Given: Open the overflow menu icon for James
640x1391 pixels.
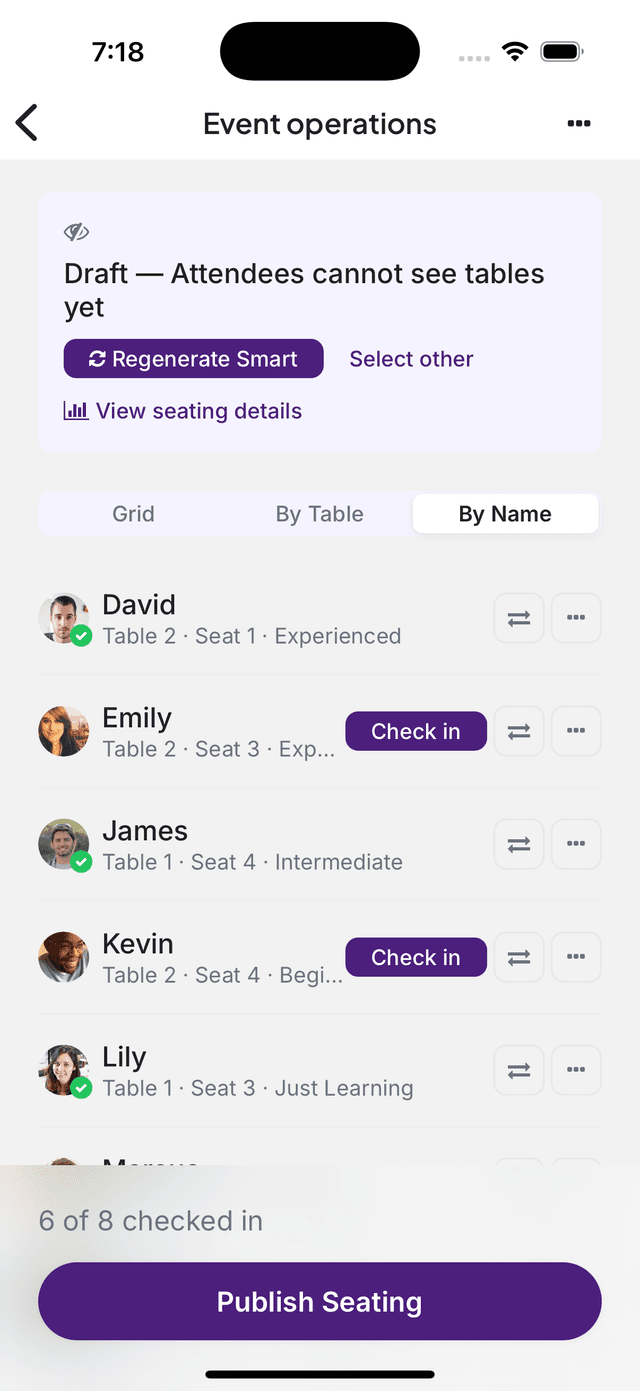Looking at the screenshot, I should [576, 844].
